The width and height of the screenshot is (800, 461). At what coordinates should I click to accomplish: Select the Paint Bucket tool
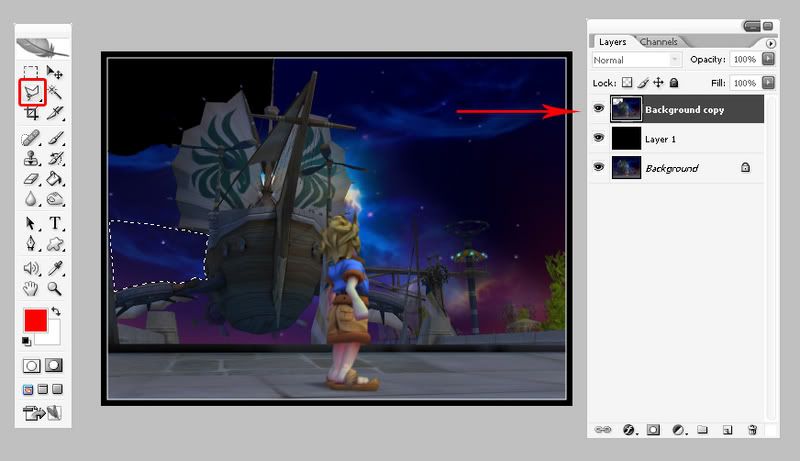tap(55, 178)
